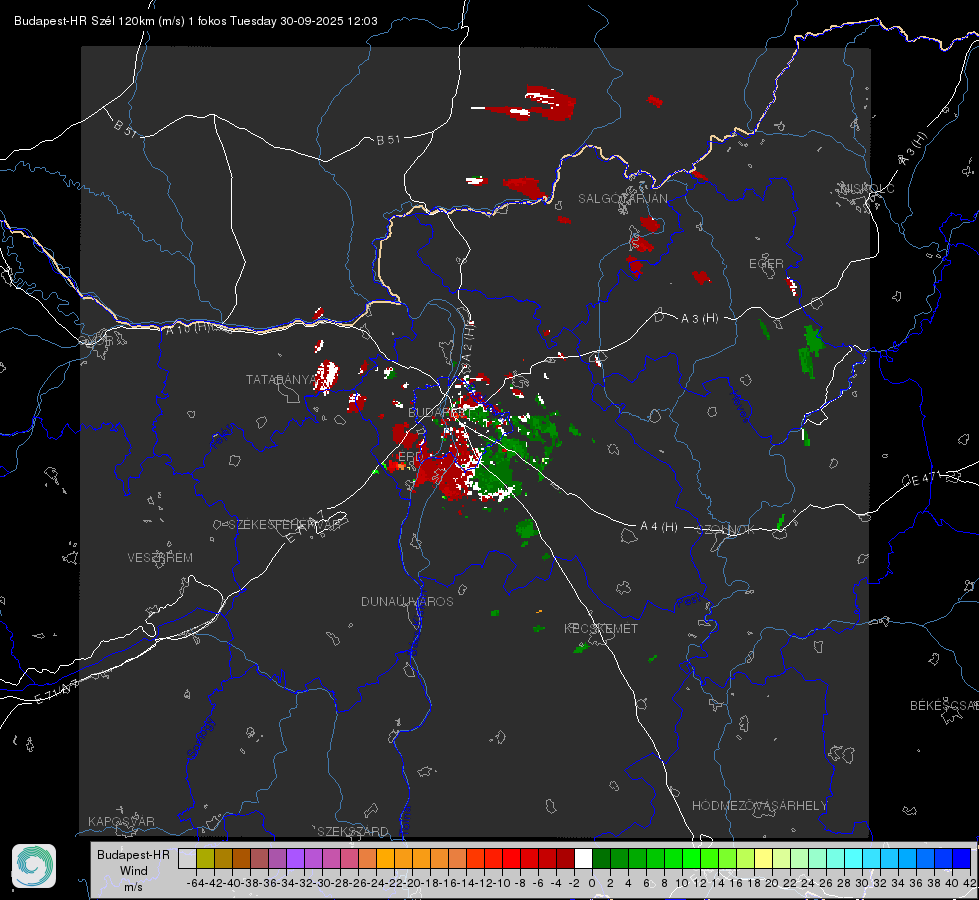The height and width of the screenshot is (900, 979).
Task: Click the 'B 51' road label north of Budapest
Action: tap(388, 140)
